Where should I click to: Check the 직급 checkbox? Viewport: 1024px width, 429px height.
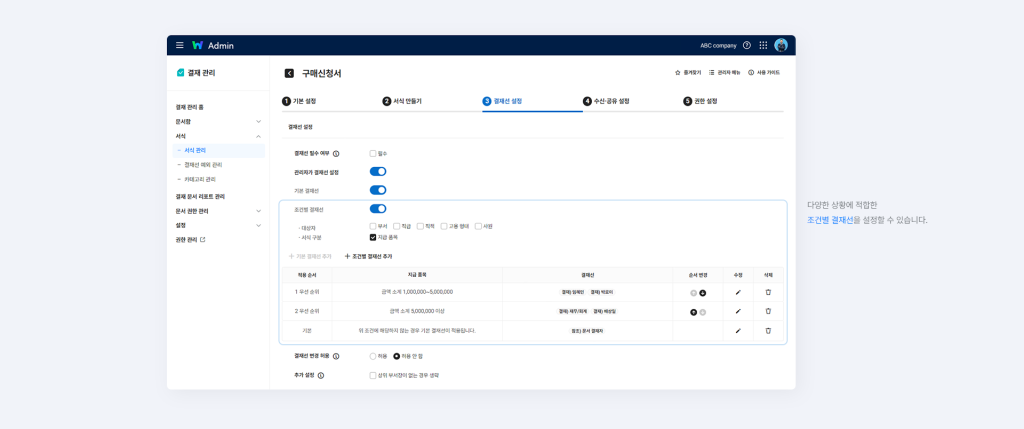click(x=396, y=227)
